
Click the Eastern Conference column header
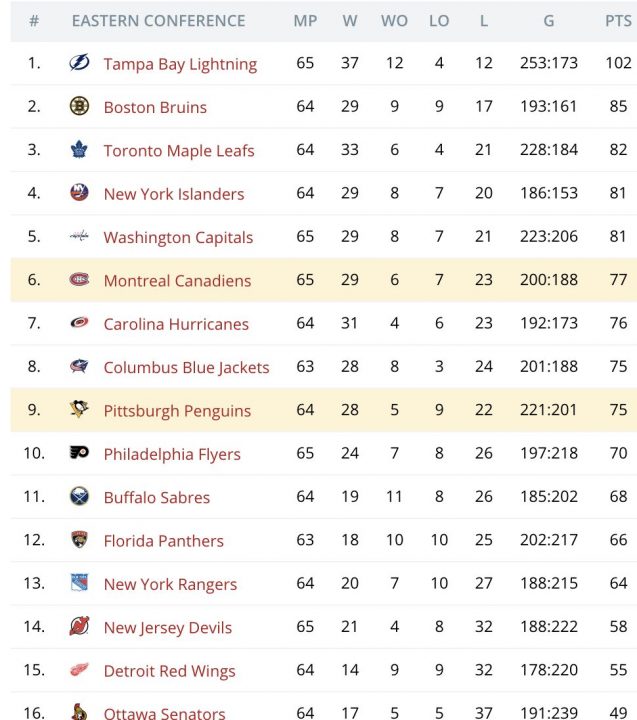point(158,21)
